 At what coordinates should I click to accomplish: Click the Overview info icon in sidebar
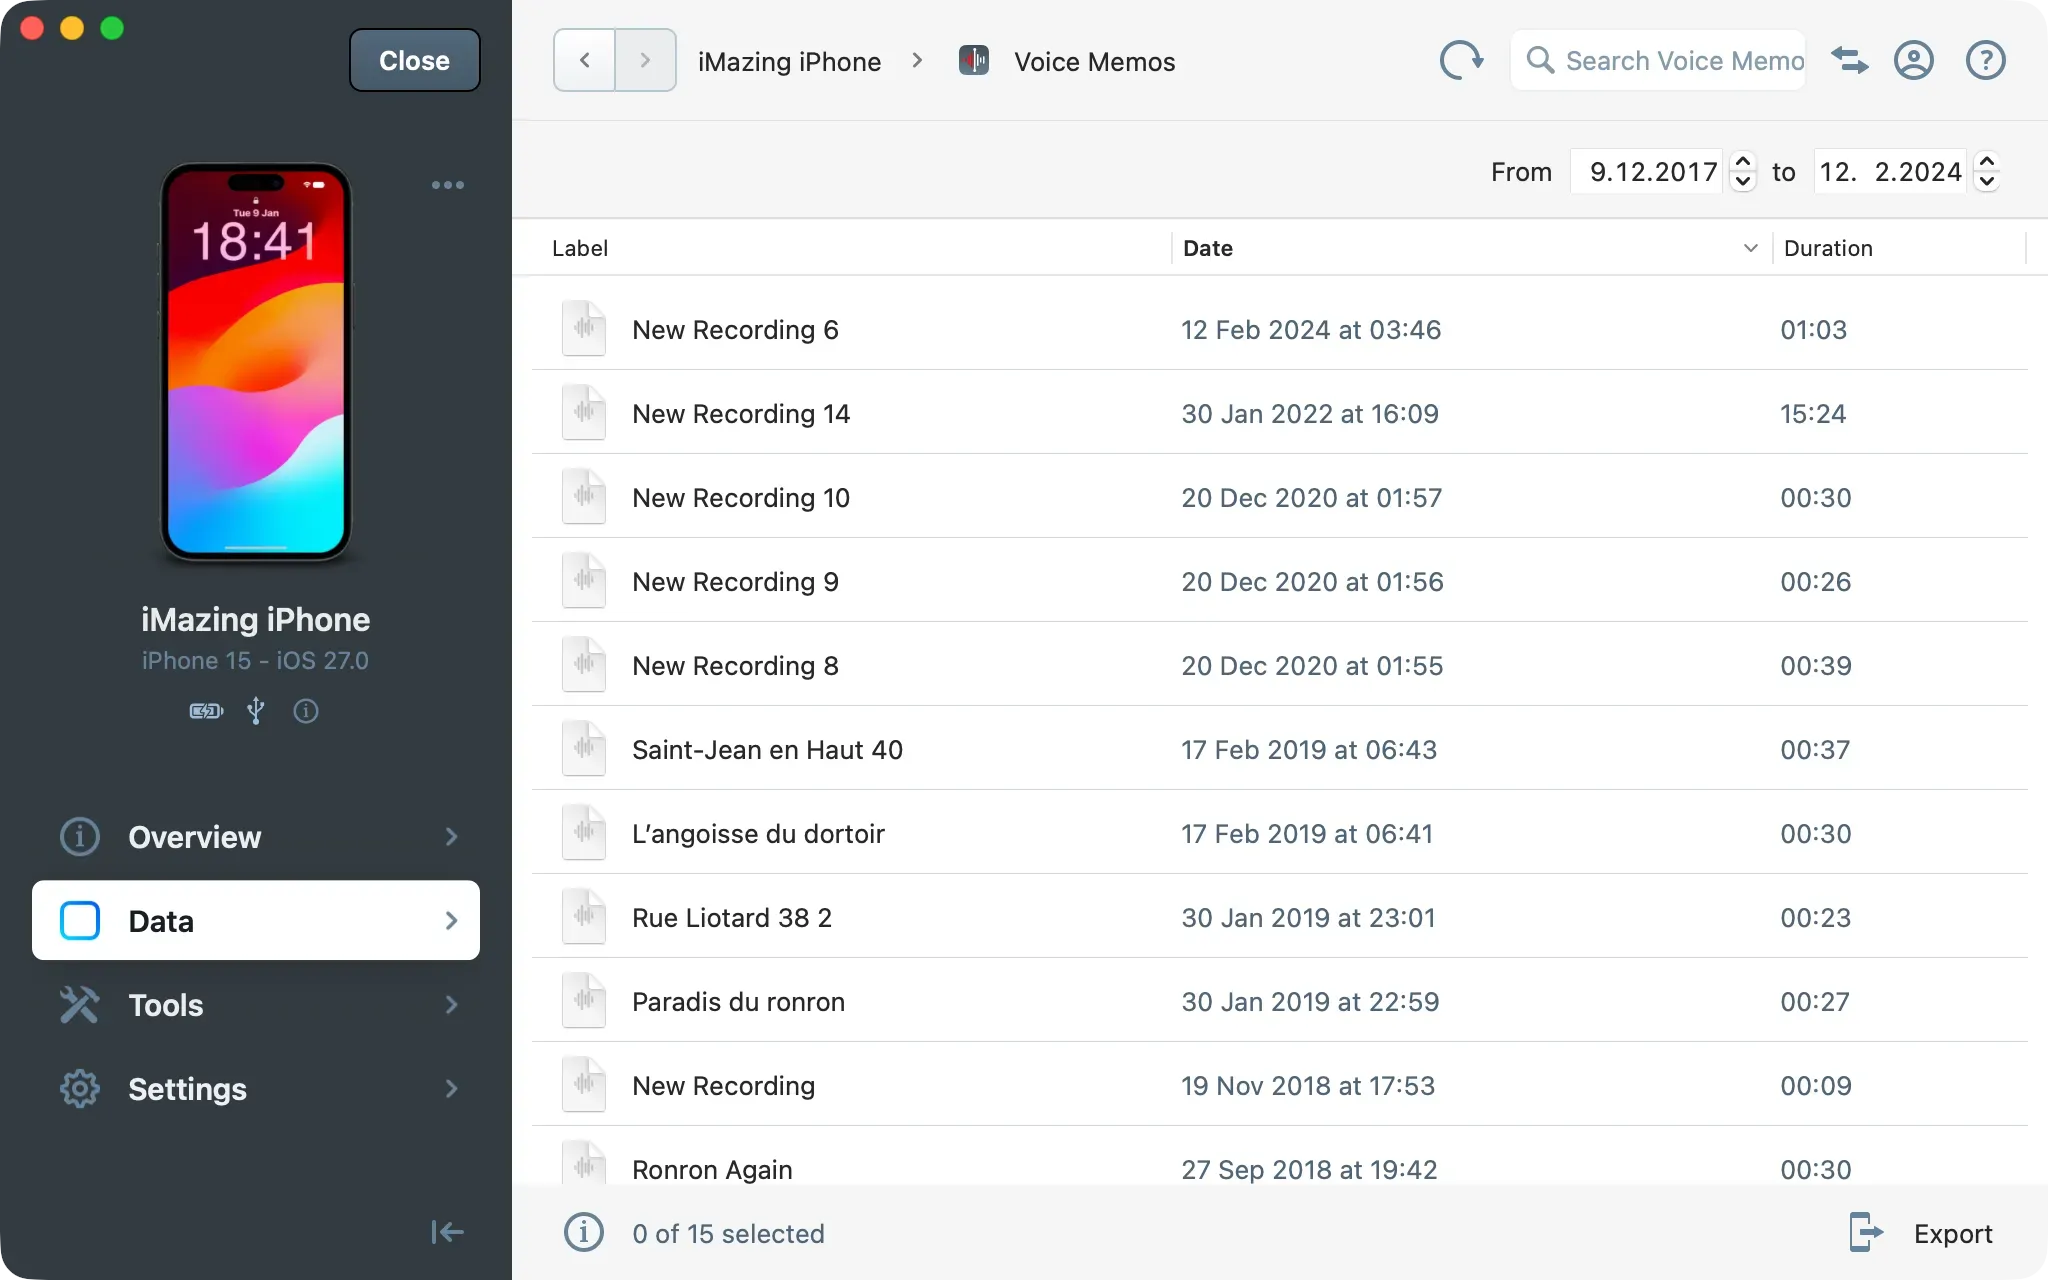[80, 836]
